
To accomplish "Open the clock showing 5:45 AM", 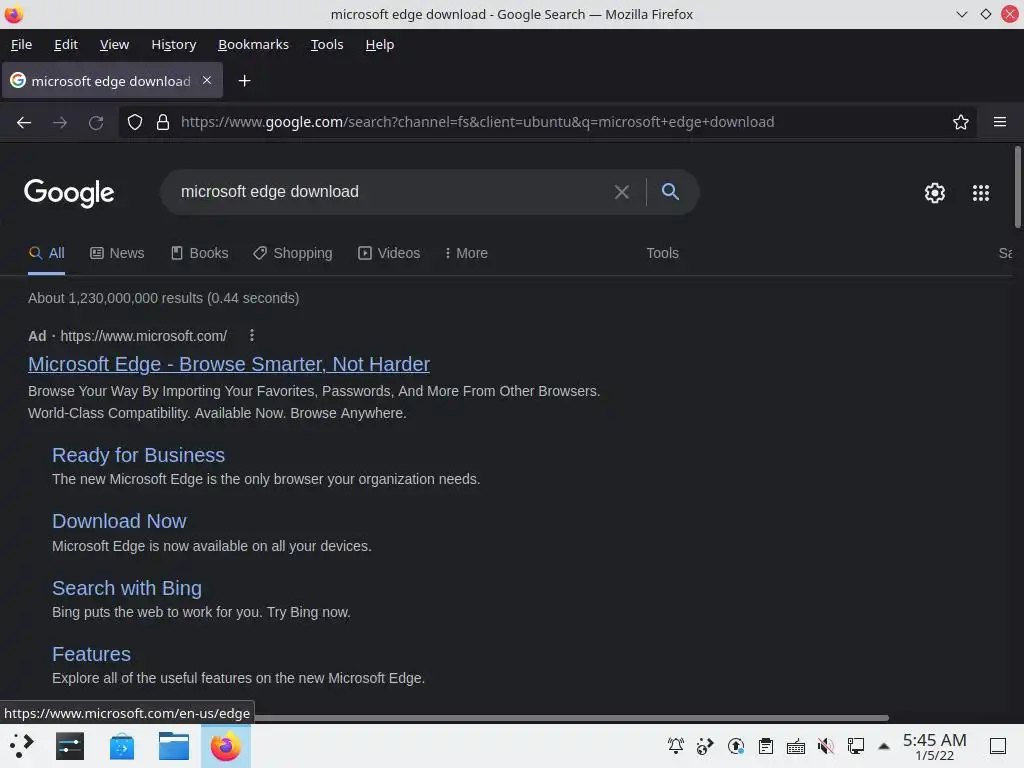I will [x=935, y=746].
